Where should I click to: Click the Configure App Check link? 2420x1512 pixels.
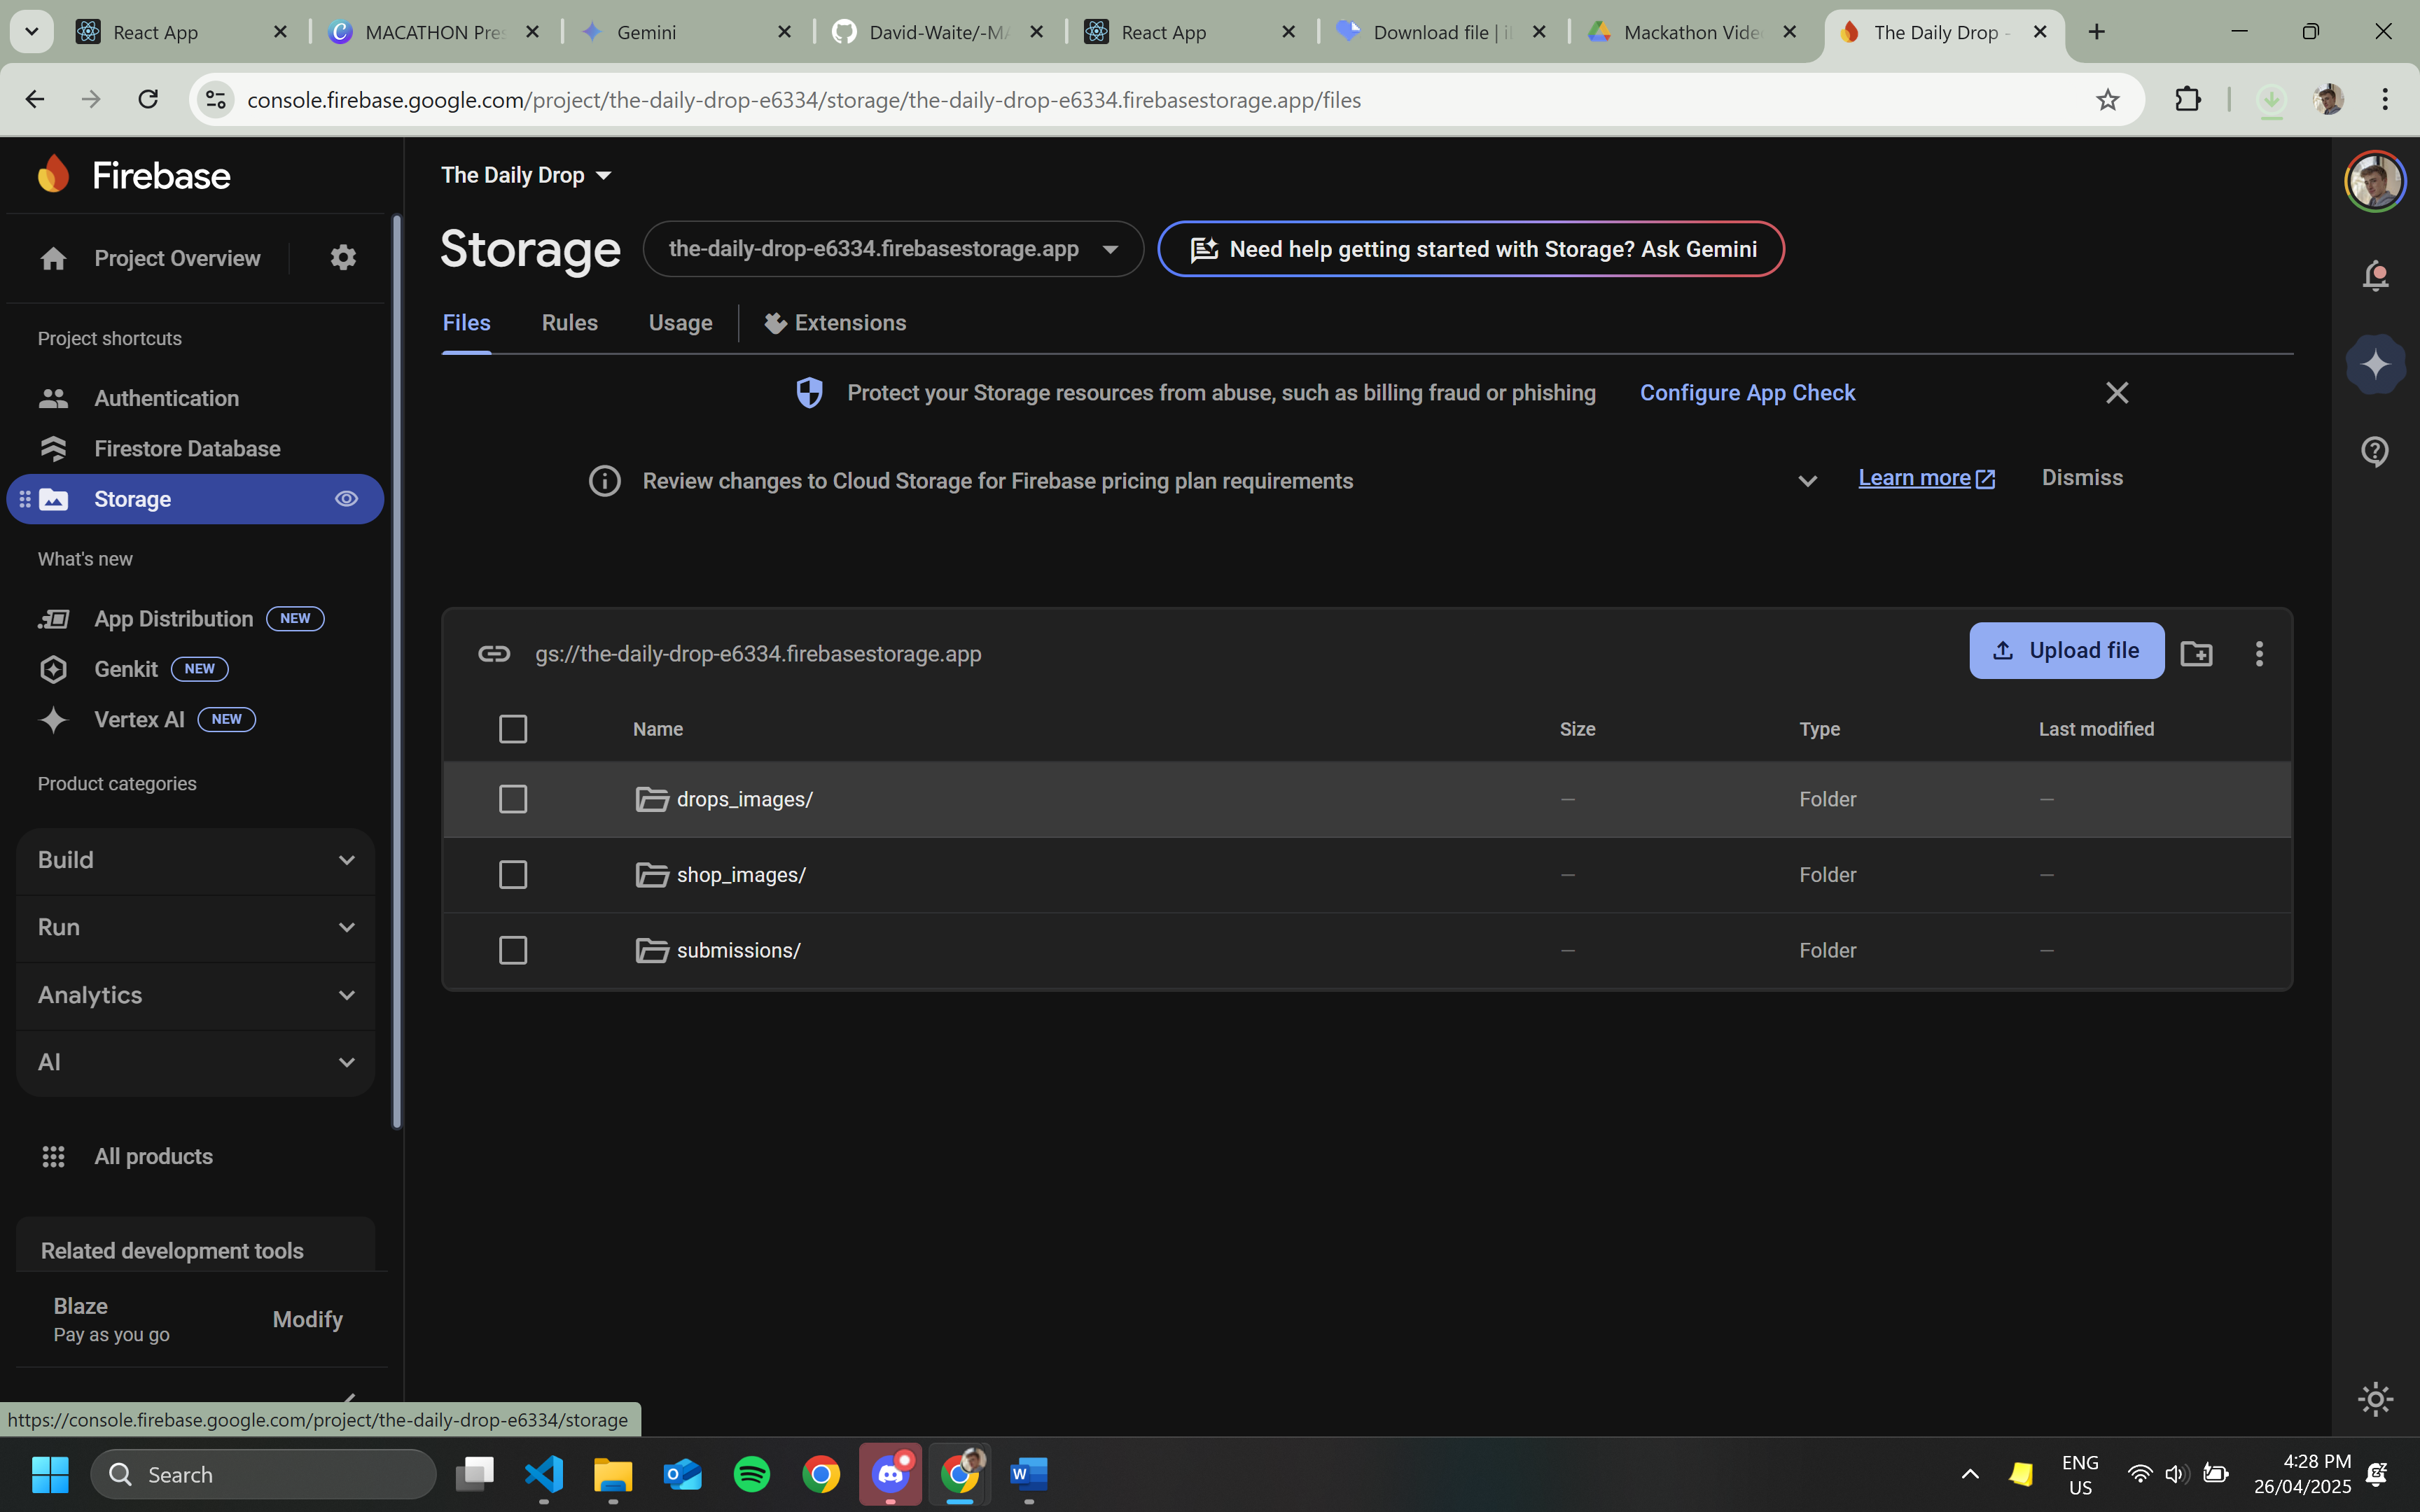coord(1747,393)
